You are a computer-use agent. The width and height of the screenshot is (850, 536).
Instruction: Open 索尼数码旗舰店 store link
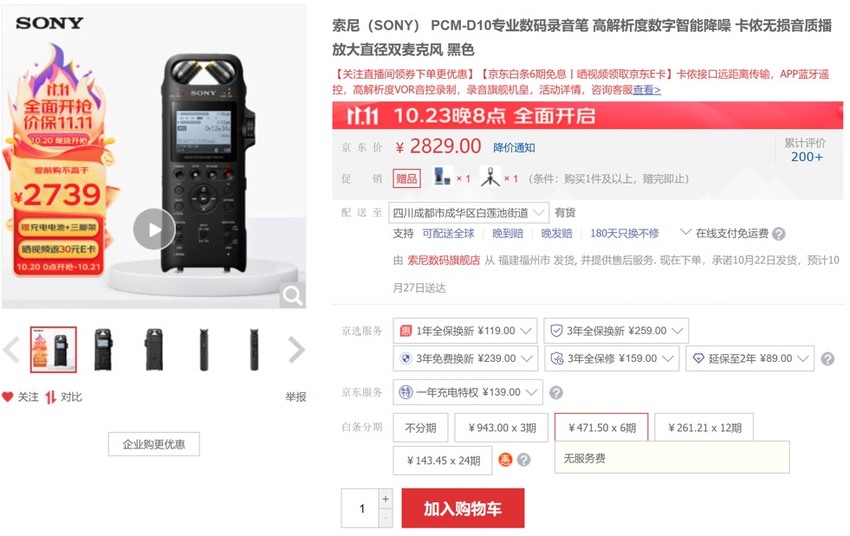443,261
